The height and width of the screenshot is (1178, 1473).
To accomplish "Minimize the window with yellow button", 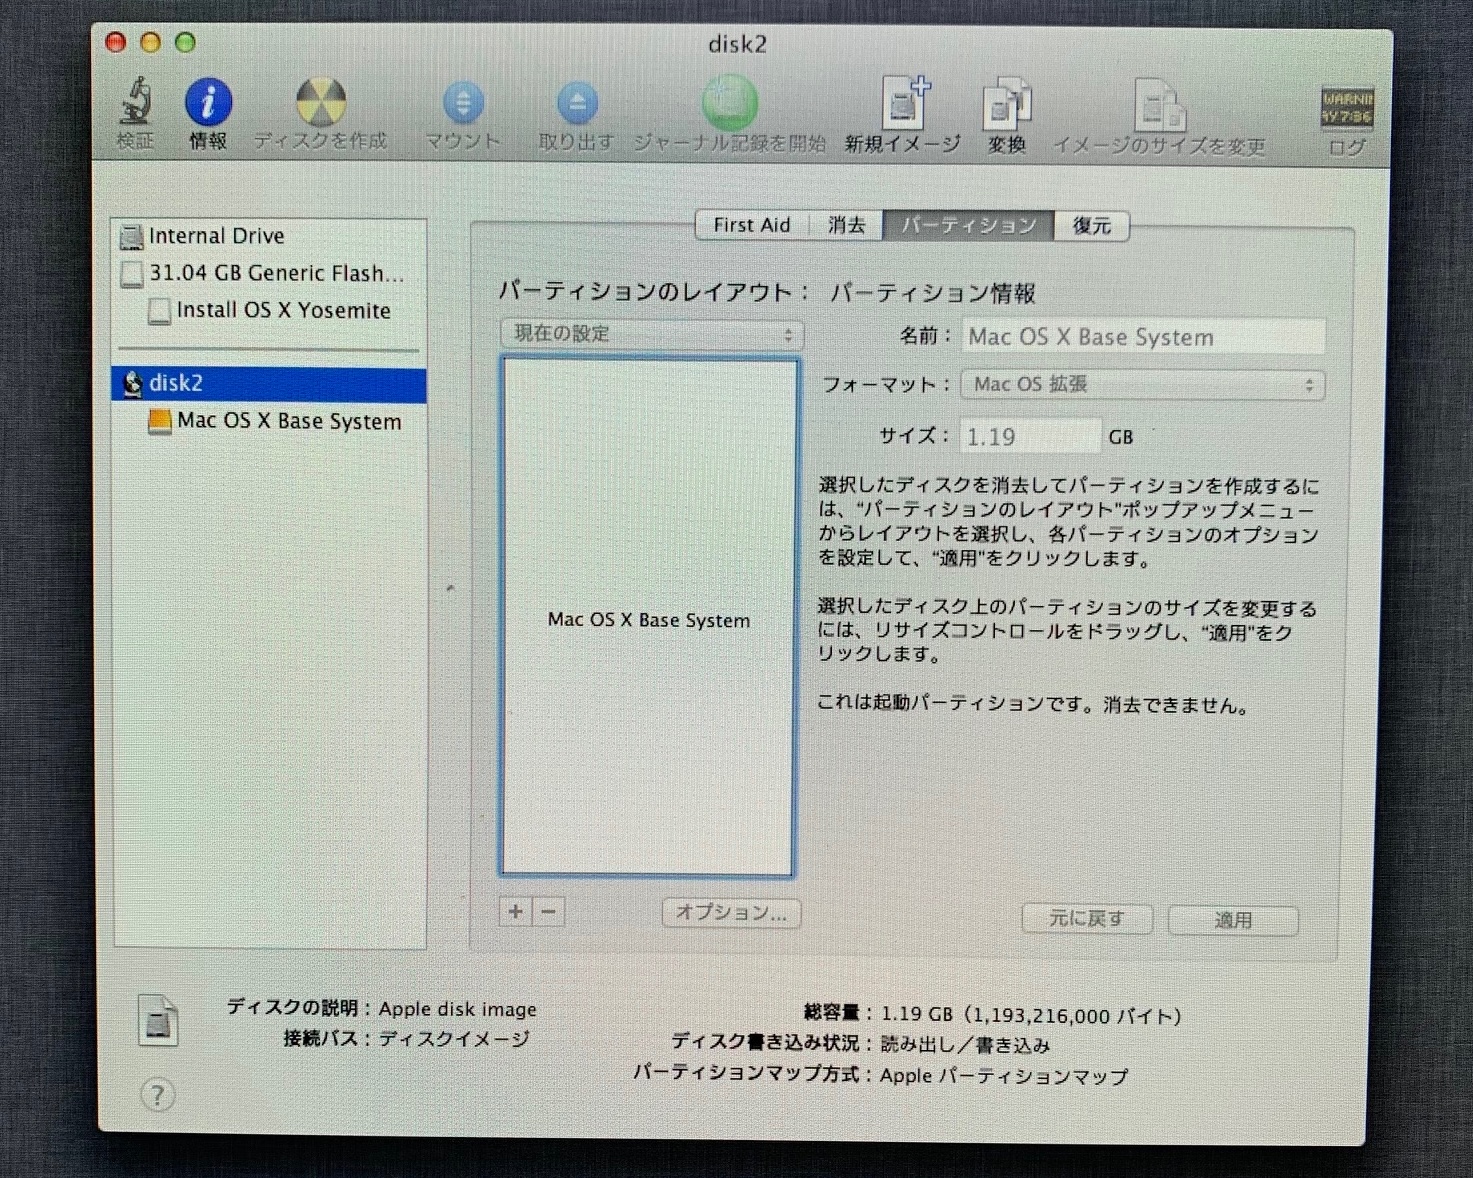I will [x=150, y=42].
